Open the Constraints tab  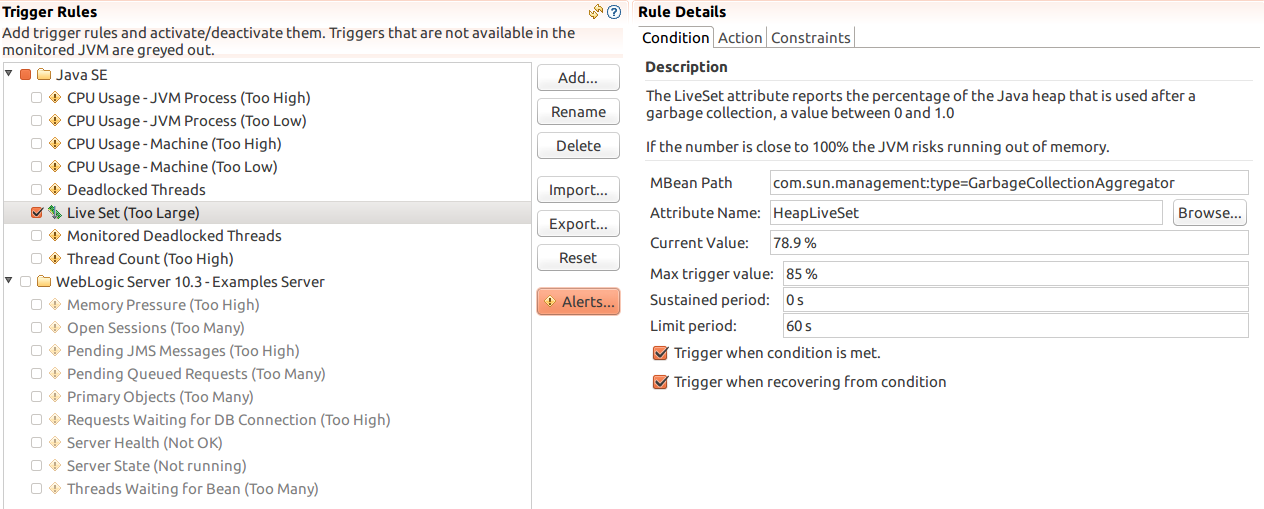(811, 38)
